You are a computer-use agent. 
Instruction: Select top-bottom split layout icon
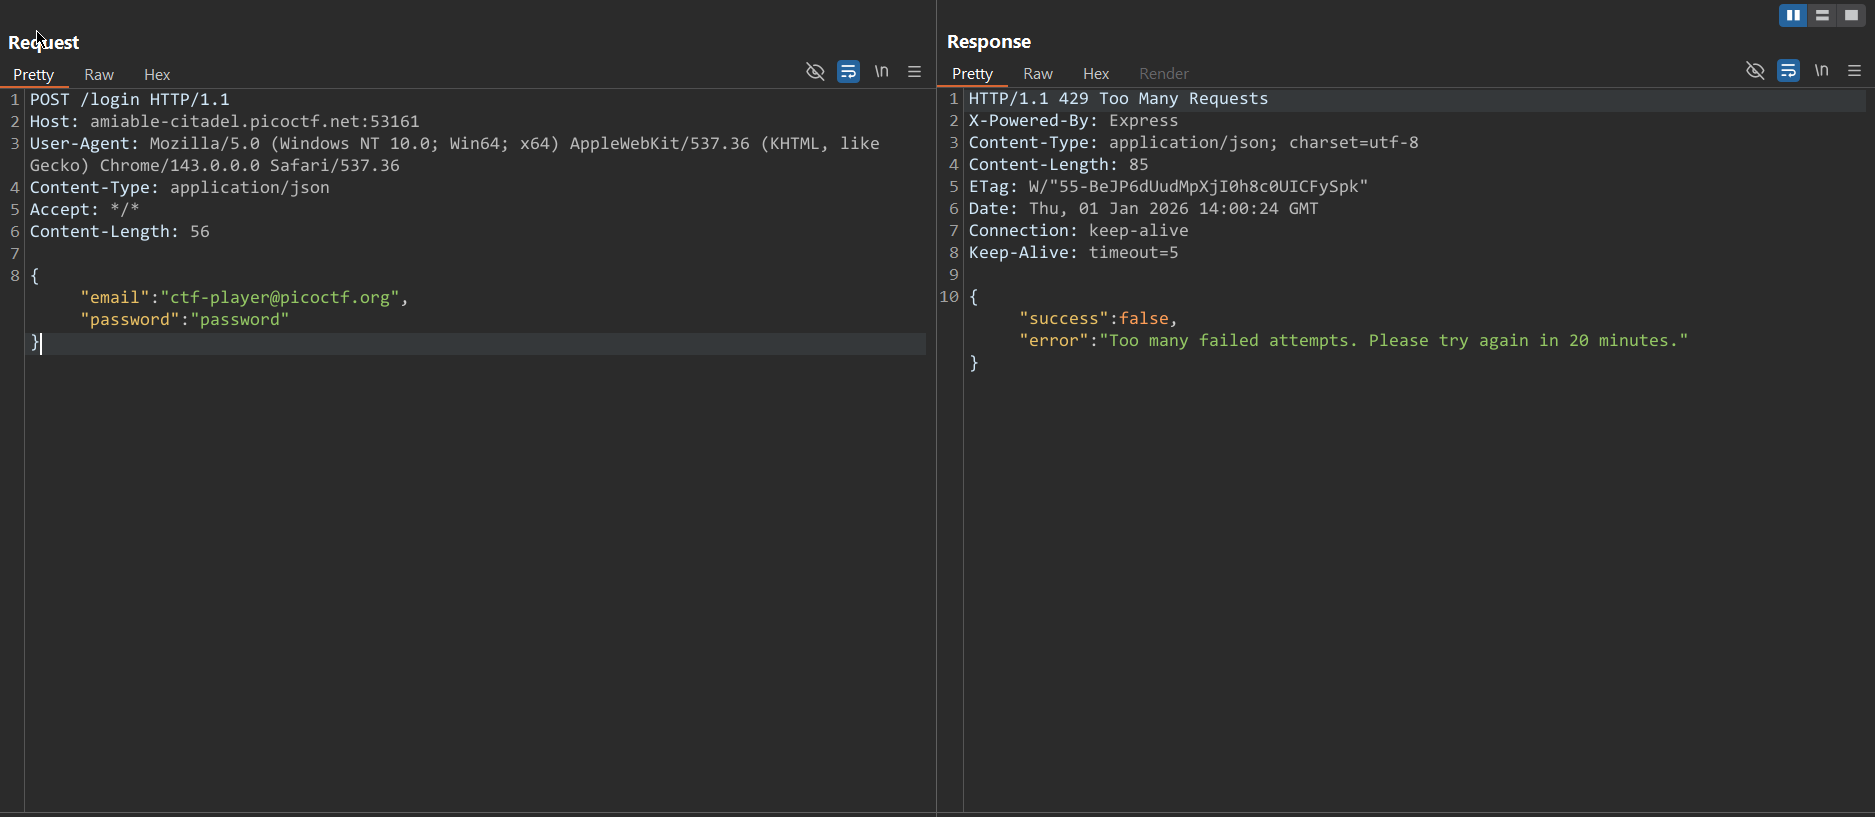point(1822,16)
